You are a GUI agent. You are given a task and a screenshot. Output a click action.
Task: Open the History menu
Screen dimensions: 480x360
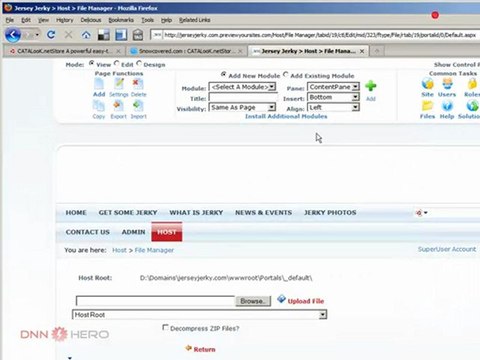pos(65,20)
